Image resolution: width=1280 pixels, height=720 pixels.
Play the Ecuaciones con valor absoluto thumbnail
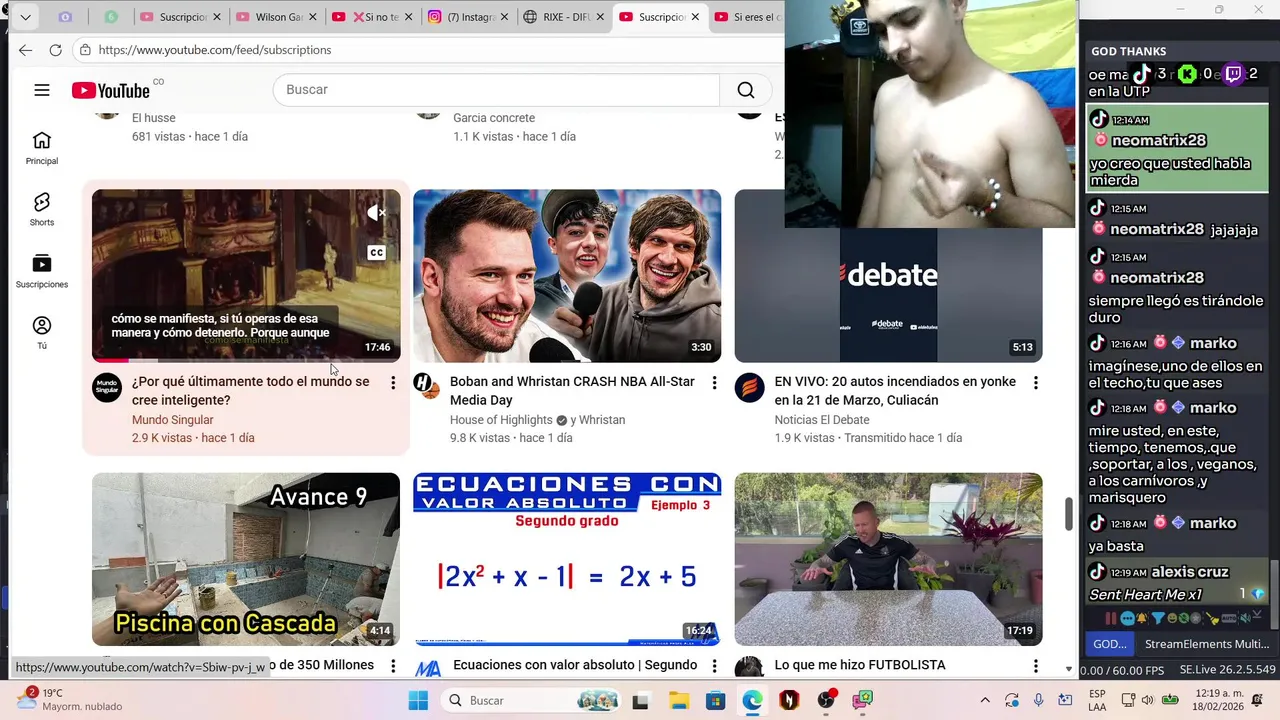click(x=567, y=559)
